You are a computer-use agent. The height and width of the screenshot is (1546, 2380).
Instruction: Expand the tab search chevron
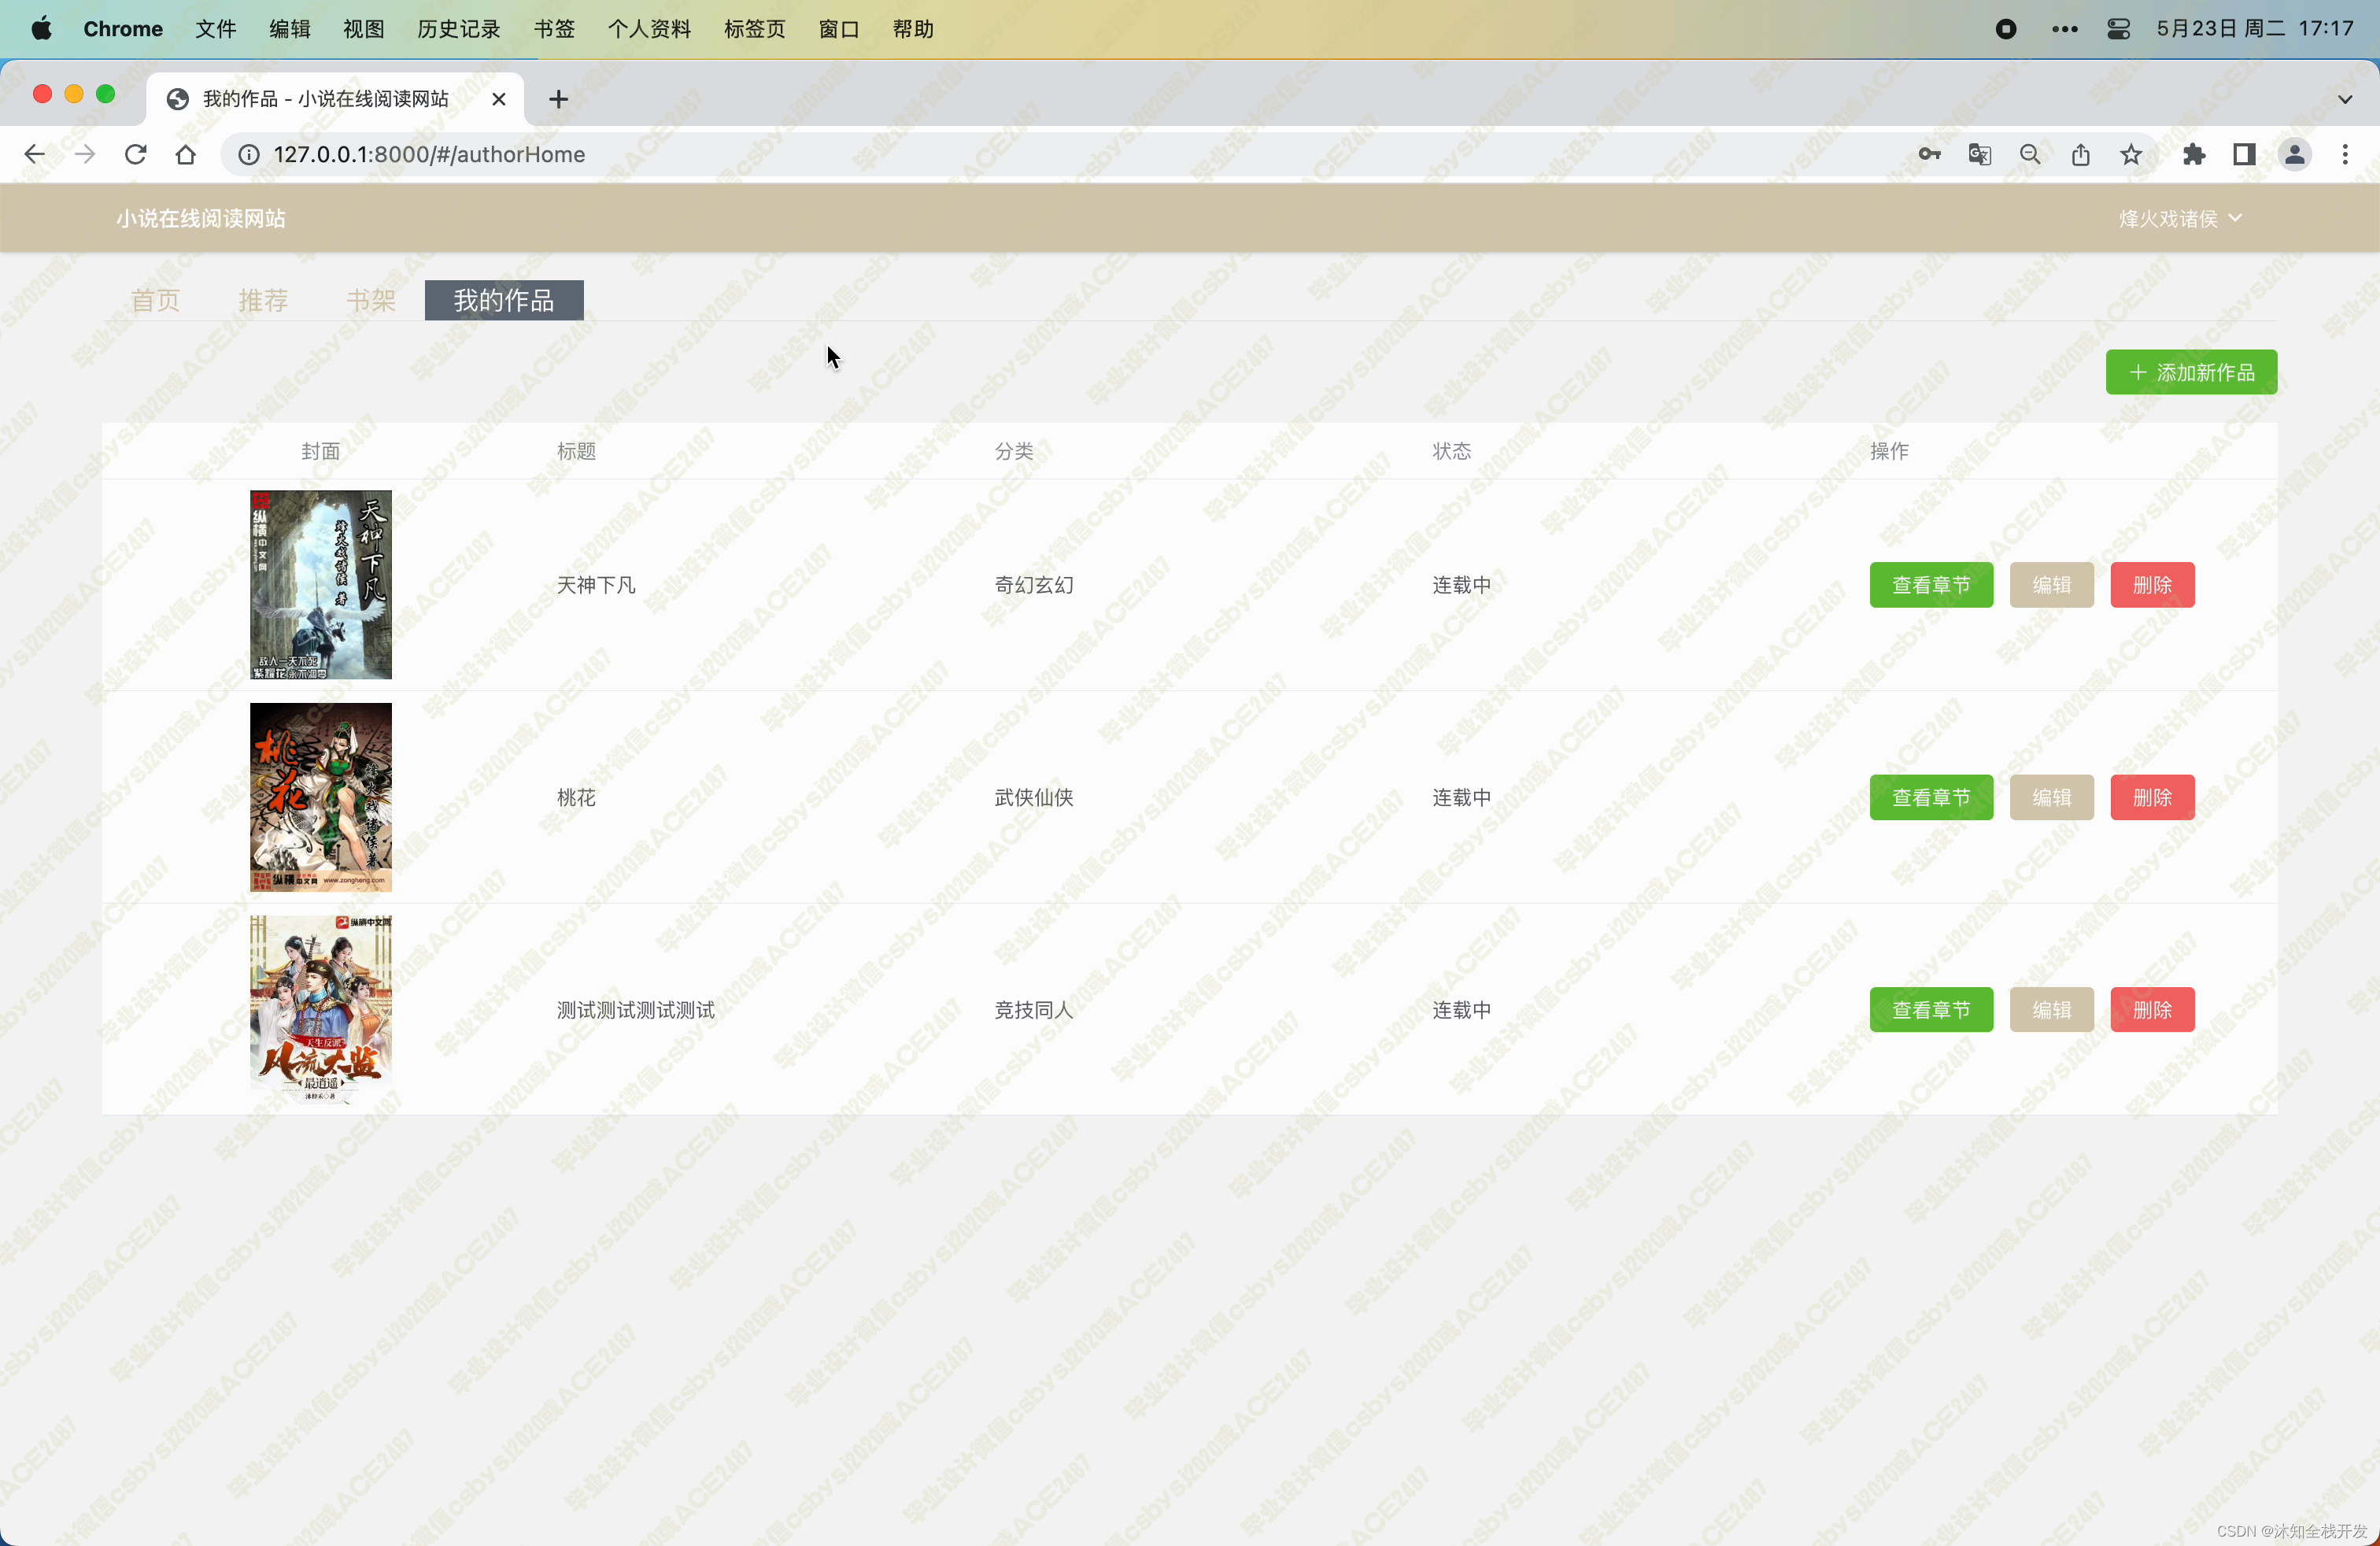[2344, 99]
